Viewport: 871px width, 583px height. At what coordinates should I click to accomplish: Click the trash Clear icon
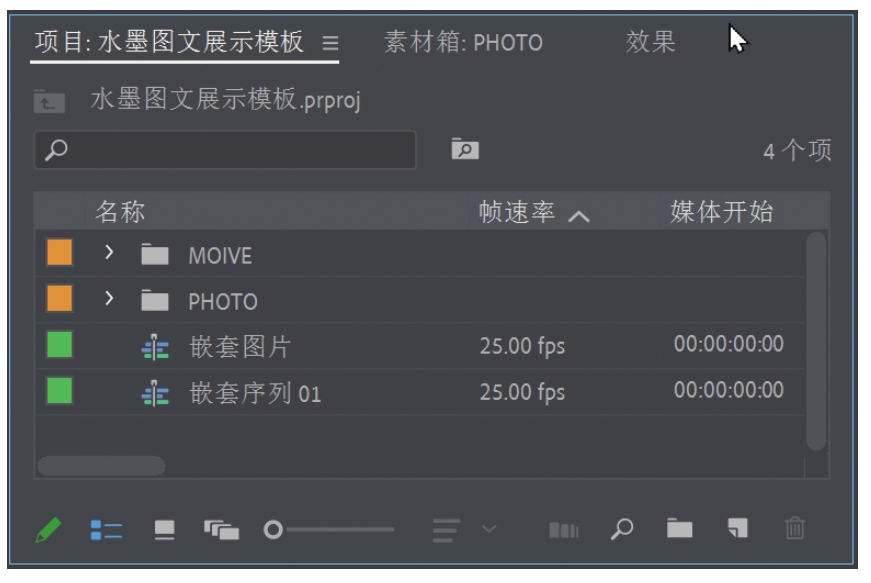(x=795, y=529)
